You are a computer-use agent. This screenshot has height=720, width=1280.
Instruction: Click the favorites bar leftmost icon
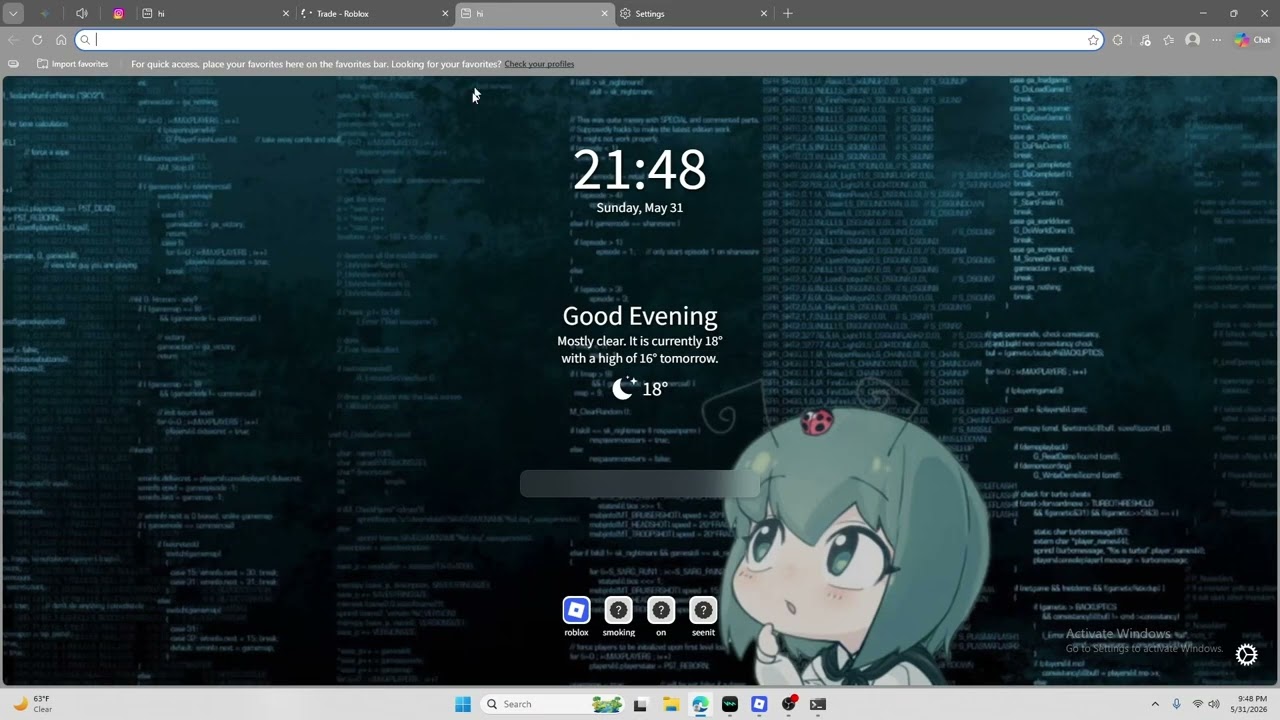click(x=13, y=64)
